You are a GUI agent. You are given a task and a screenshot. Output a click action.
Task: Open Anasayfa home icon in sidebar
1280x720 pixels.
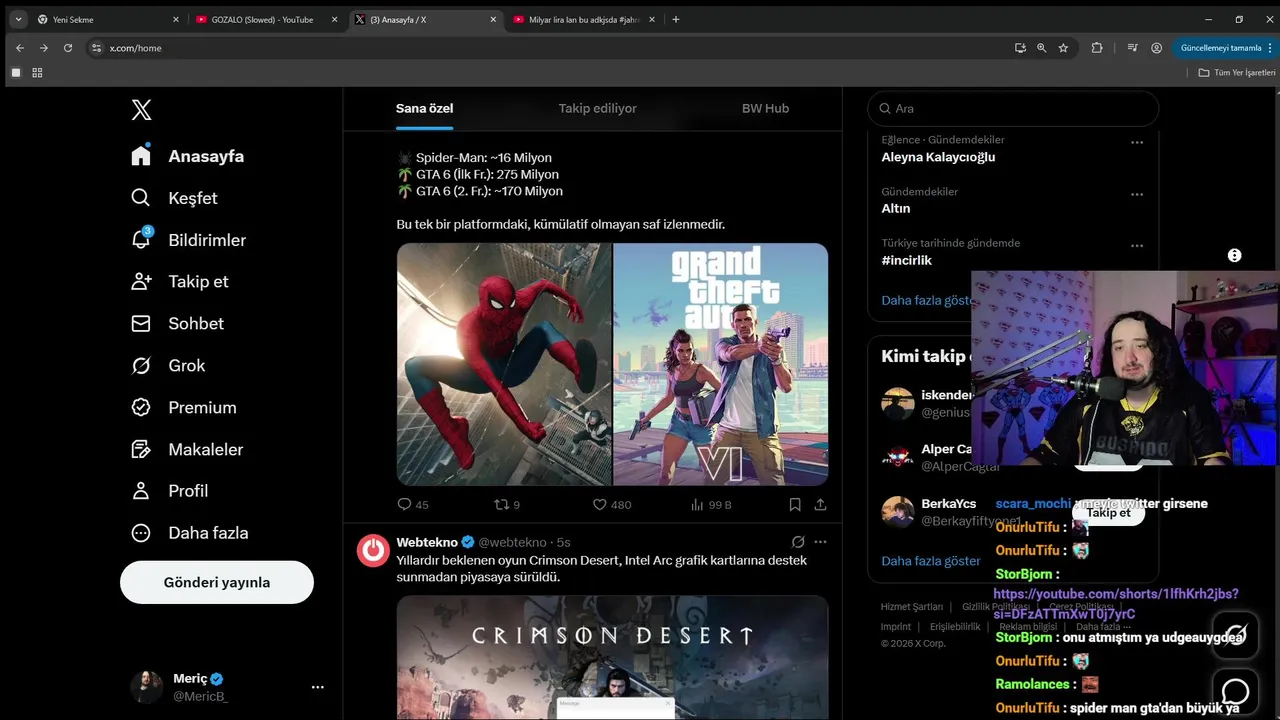pyautogui.click(x=141, y=156)
